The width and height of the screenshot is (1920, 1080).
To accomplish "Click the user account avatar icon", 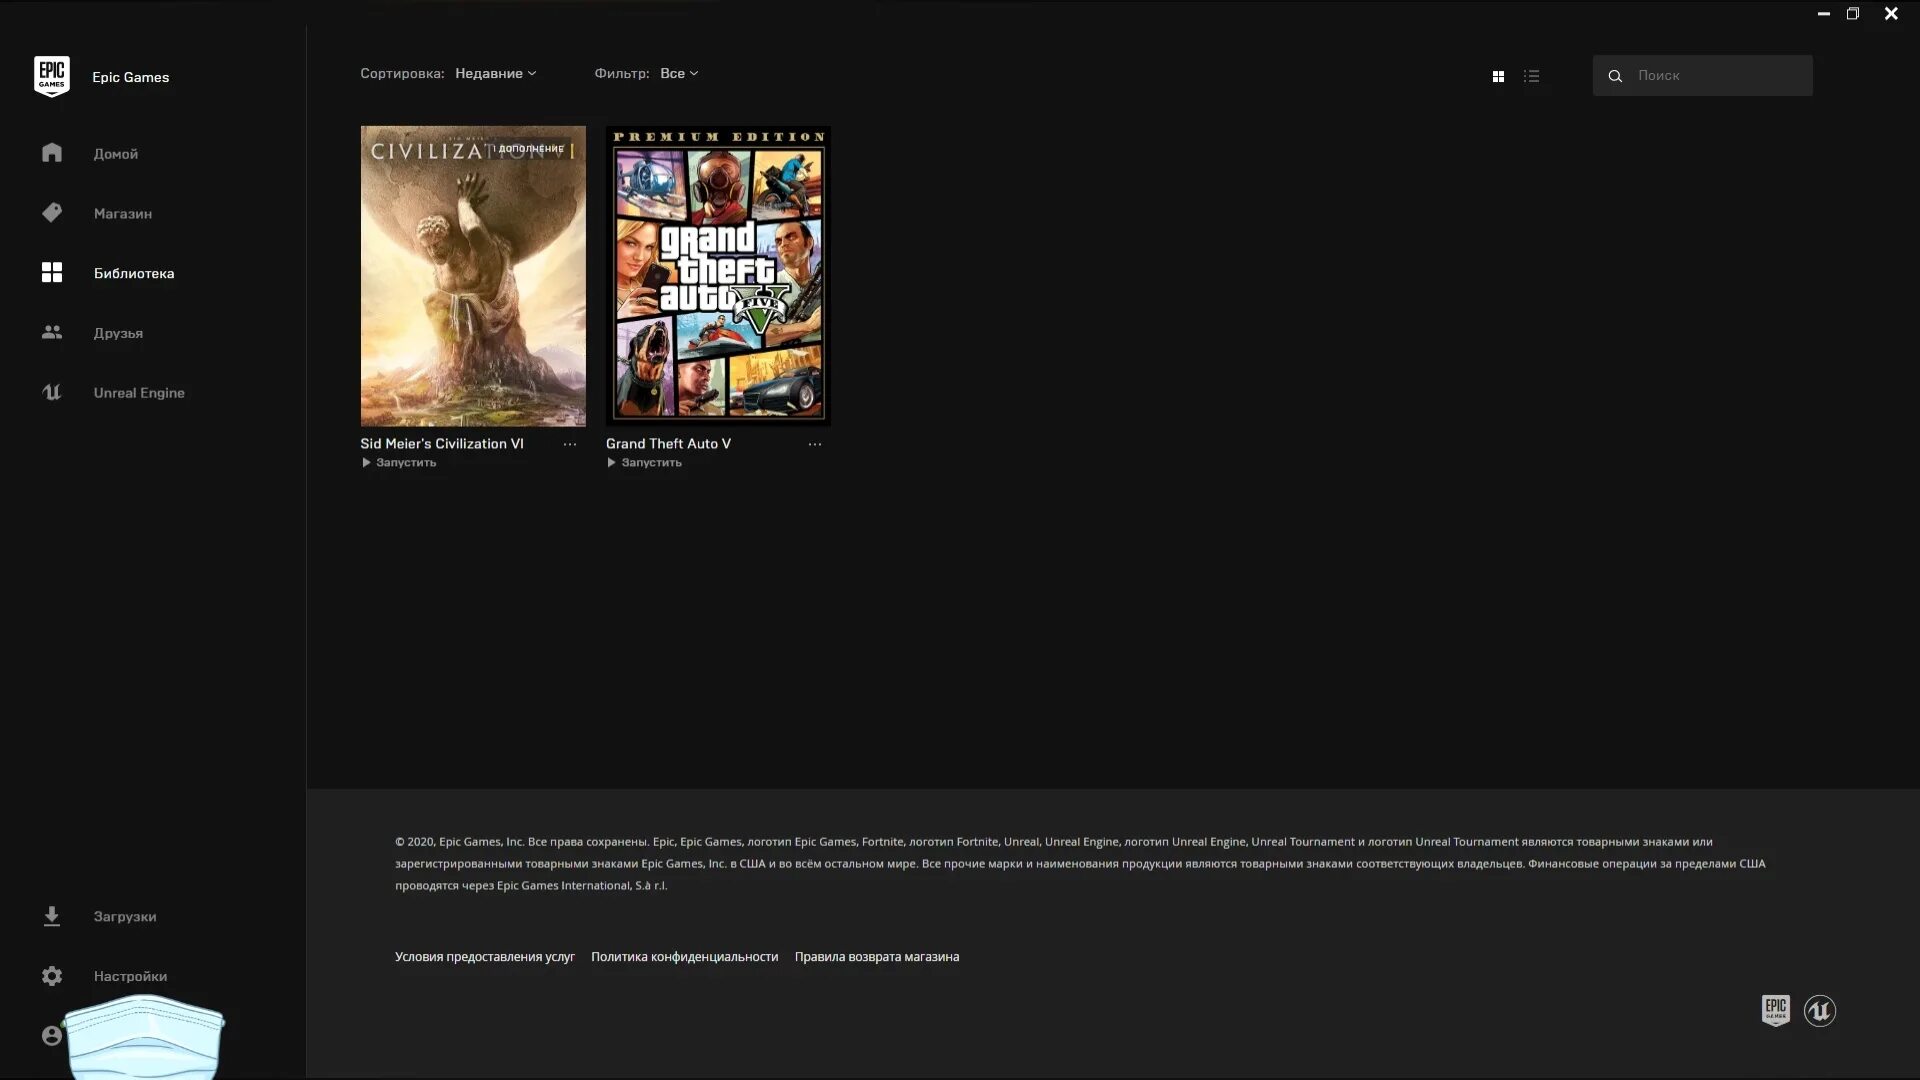I will 52,1036.
